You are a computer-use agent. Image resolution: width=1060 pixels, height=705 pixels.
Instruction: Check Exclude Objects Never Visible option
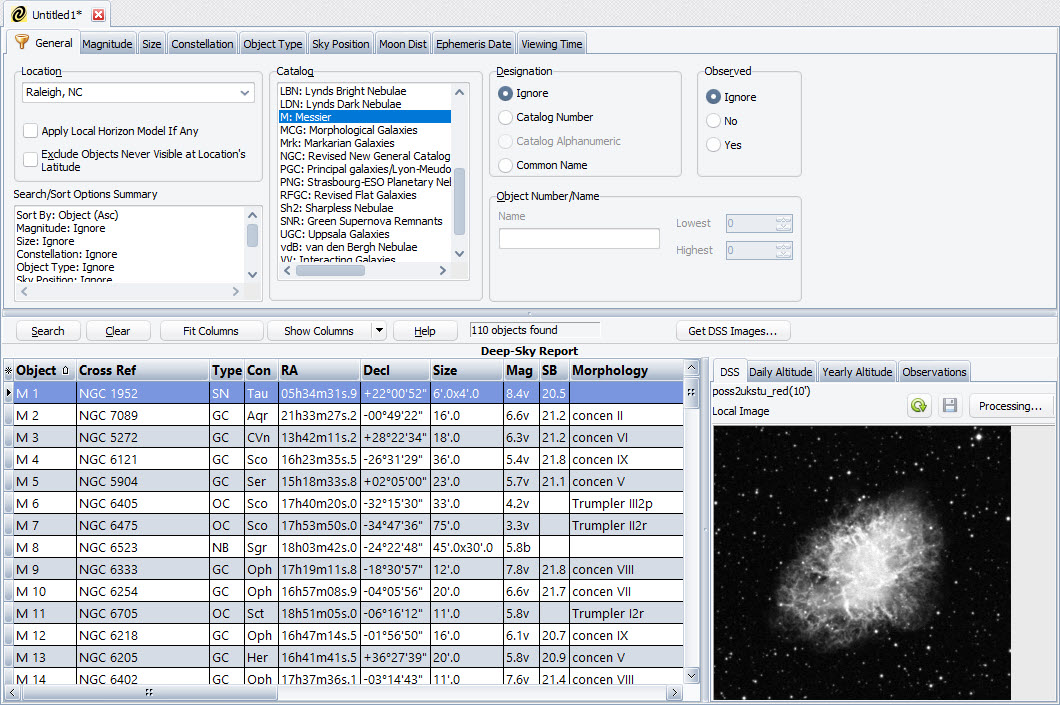[x=31, y=160]
